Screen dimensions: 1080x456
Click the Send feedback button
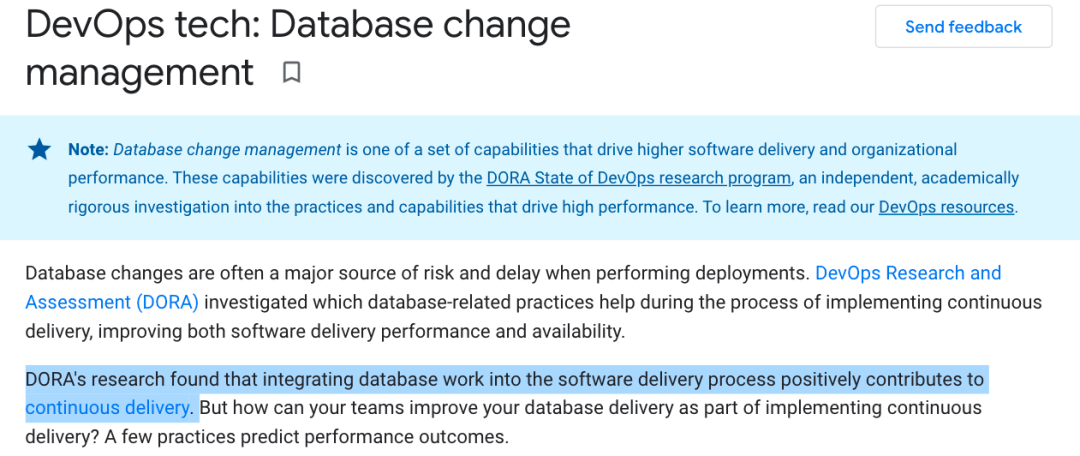tap(963, 27)
